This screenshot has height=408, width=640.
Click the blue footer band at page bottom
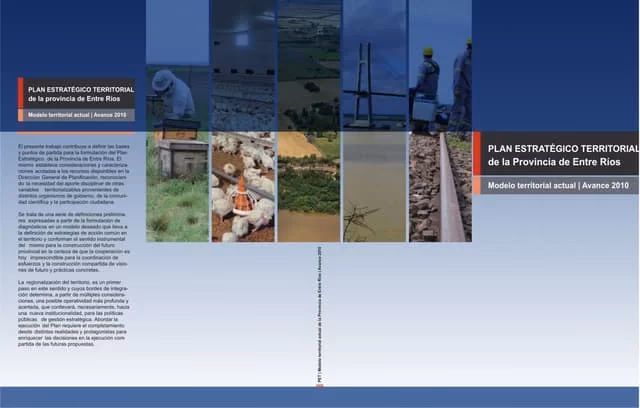click(320, 396)
